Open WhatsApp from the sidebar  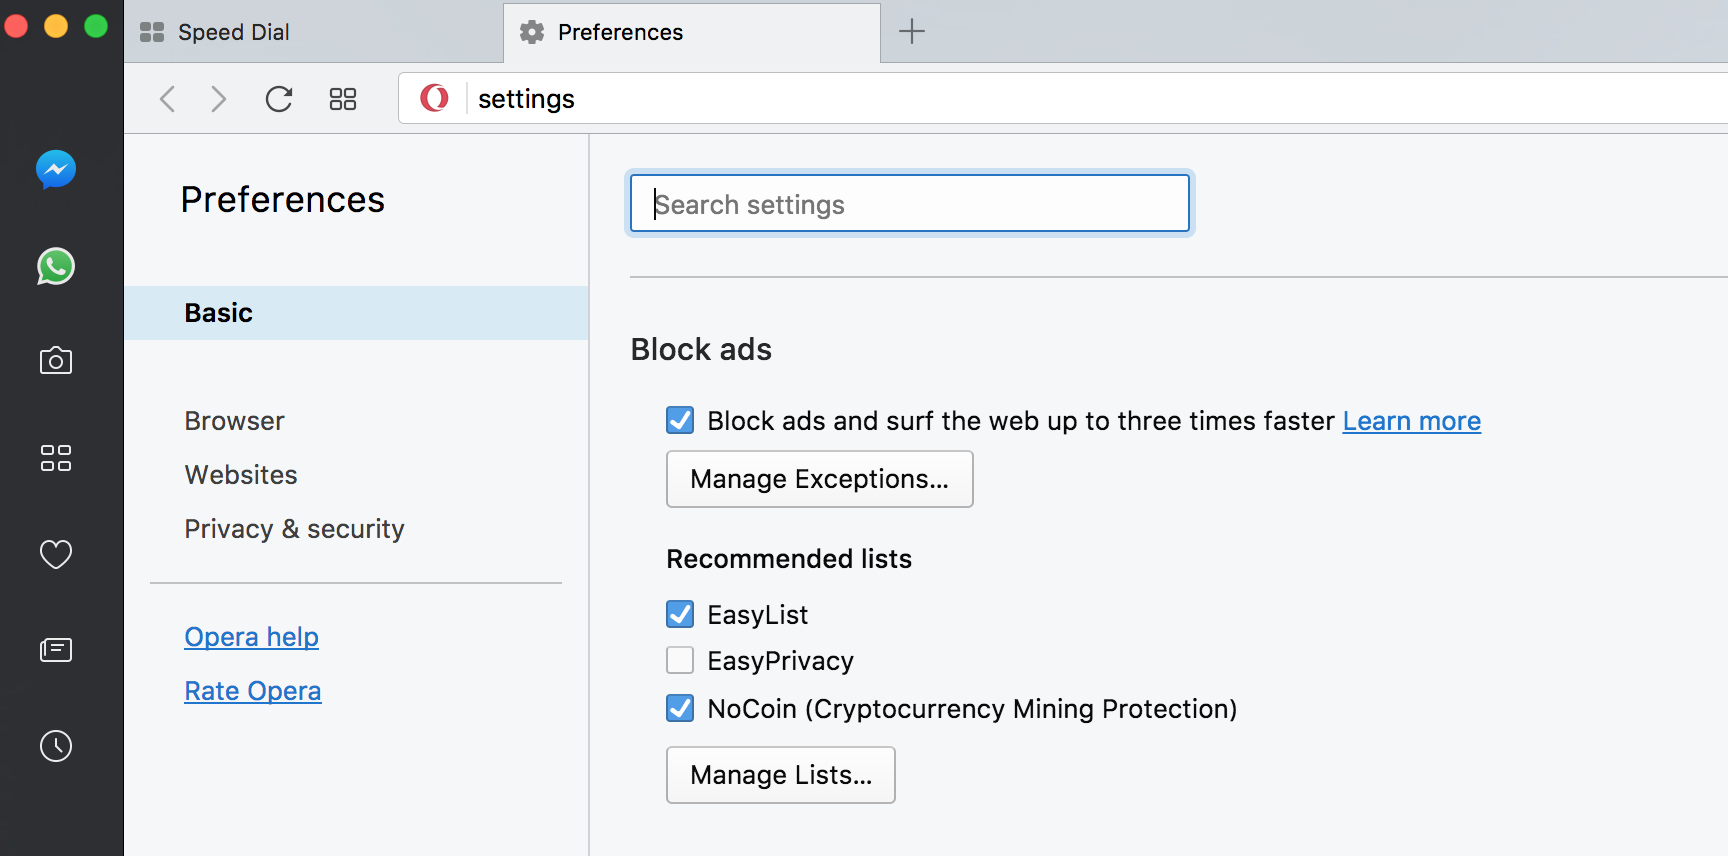pyautogui.click(x=56, y=266)
